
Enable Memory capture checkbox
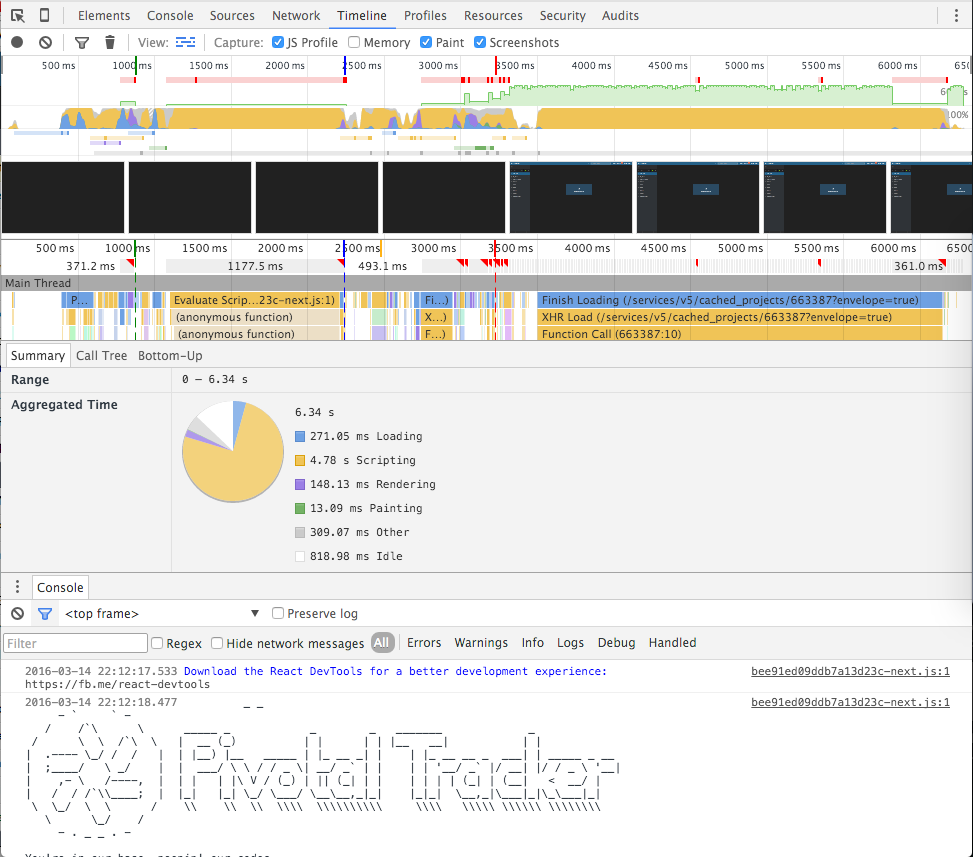point(354,42)
